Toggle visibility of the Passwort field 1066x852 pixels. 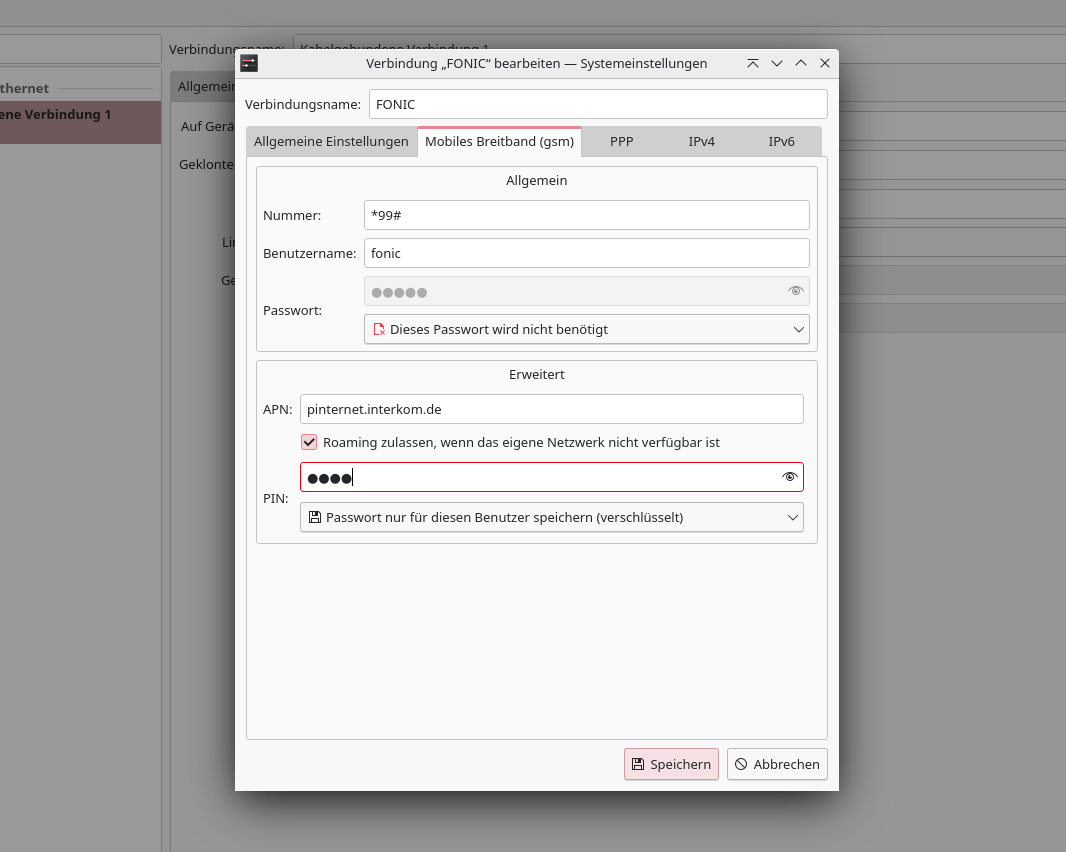795,291
